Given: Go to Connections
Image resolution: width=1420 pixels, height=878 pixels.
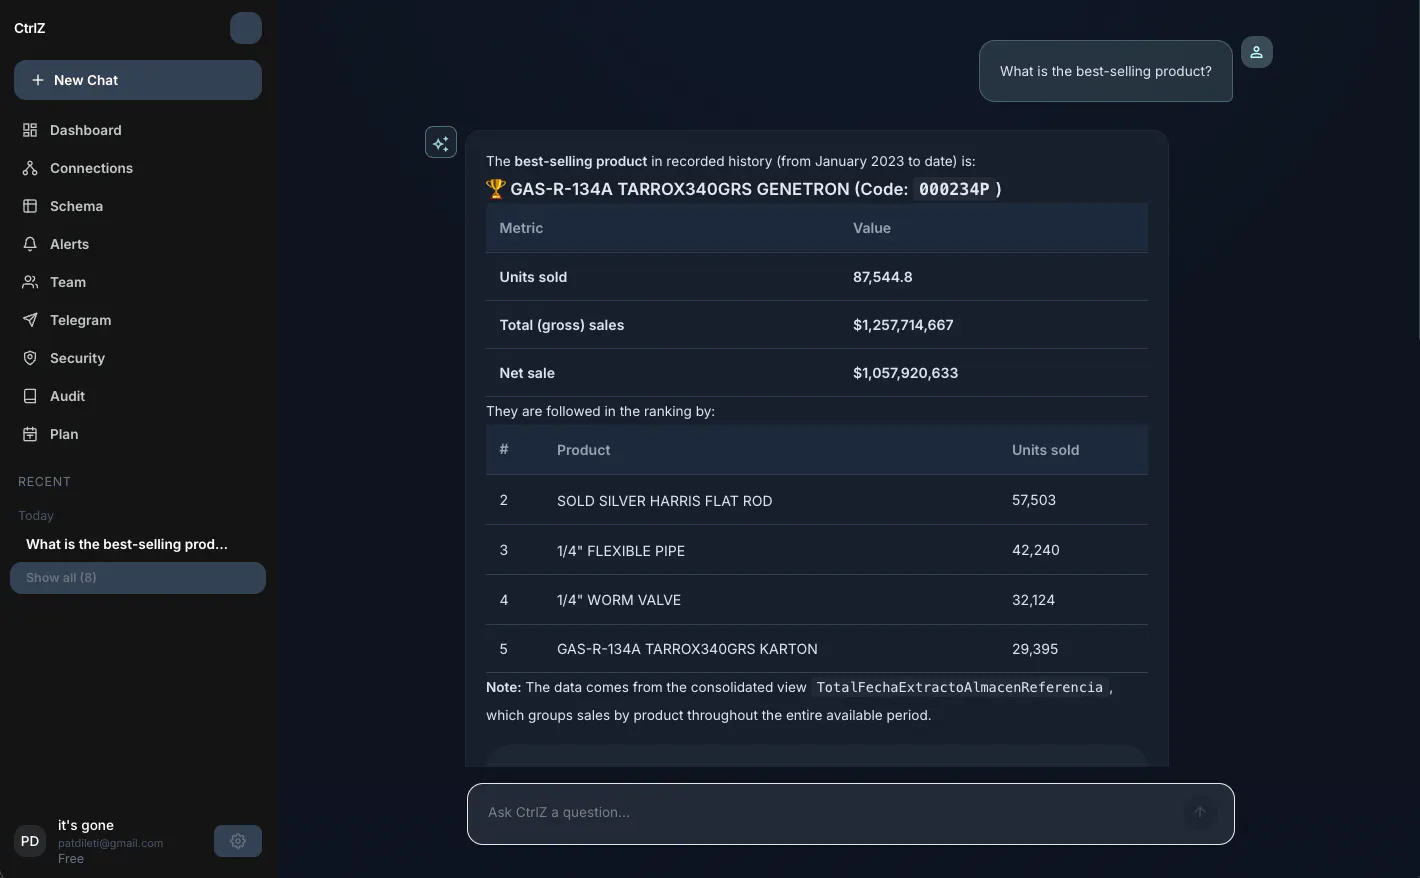Looking at the screenshot, I should pyautogui.click(x=138, y=168).
